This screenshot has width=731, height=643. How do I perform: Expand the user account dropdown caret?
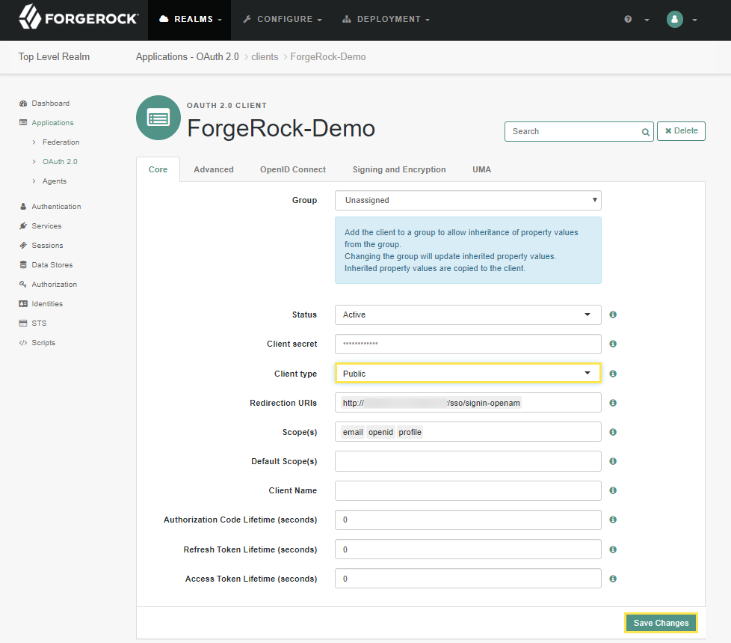coord(695,20)
